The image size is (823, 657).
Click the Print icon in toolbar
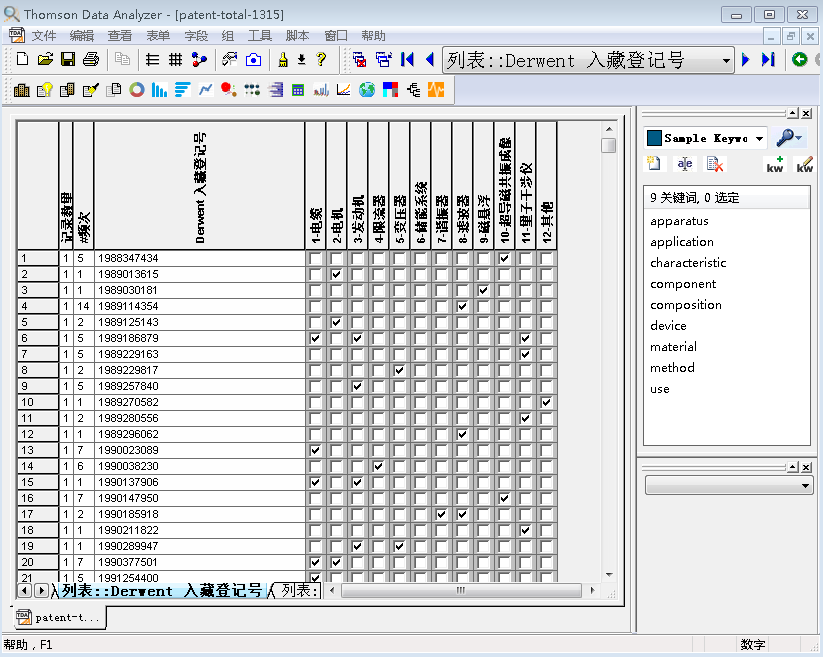point(90,60)
